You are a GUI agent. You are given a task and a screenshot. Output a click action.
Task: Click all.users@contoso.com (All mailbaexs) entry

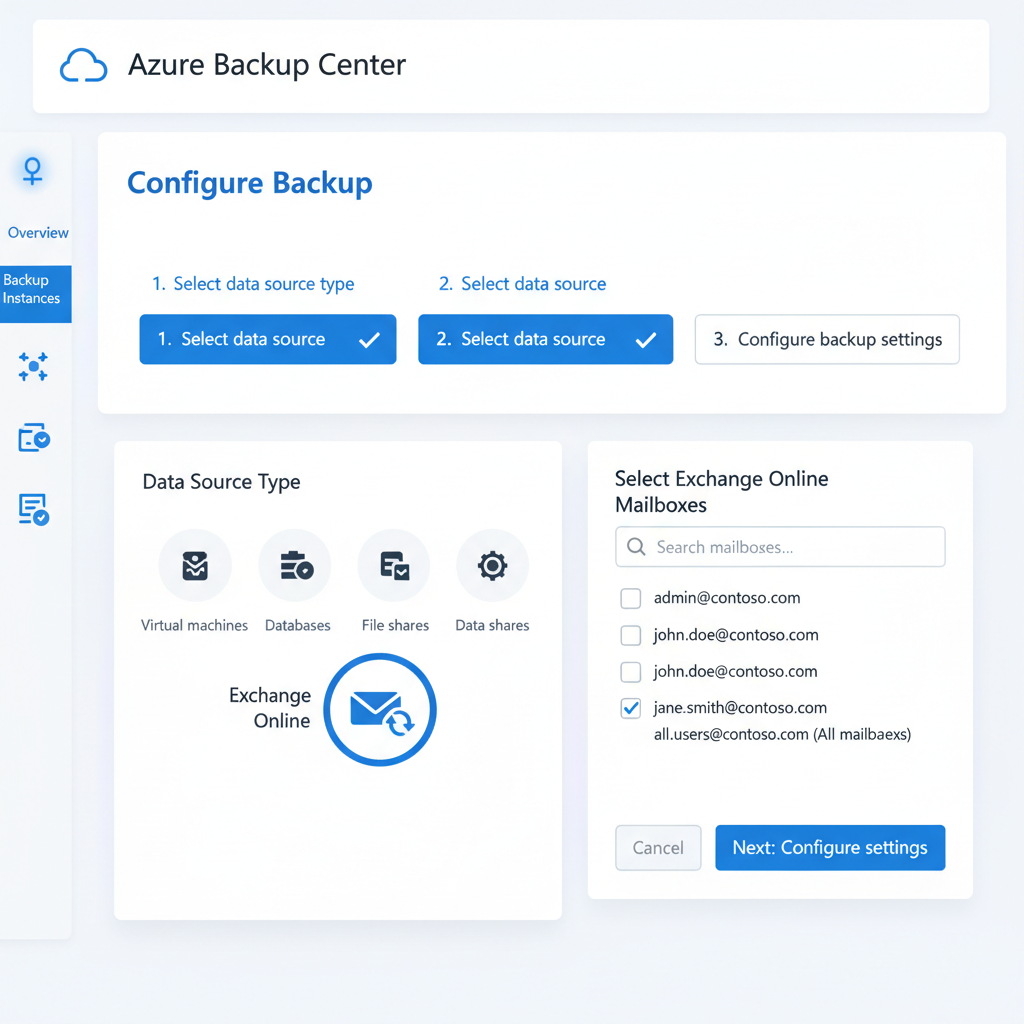click(782, 735)
